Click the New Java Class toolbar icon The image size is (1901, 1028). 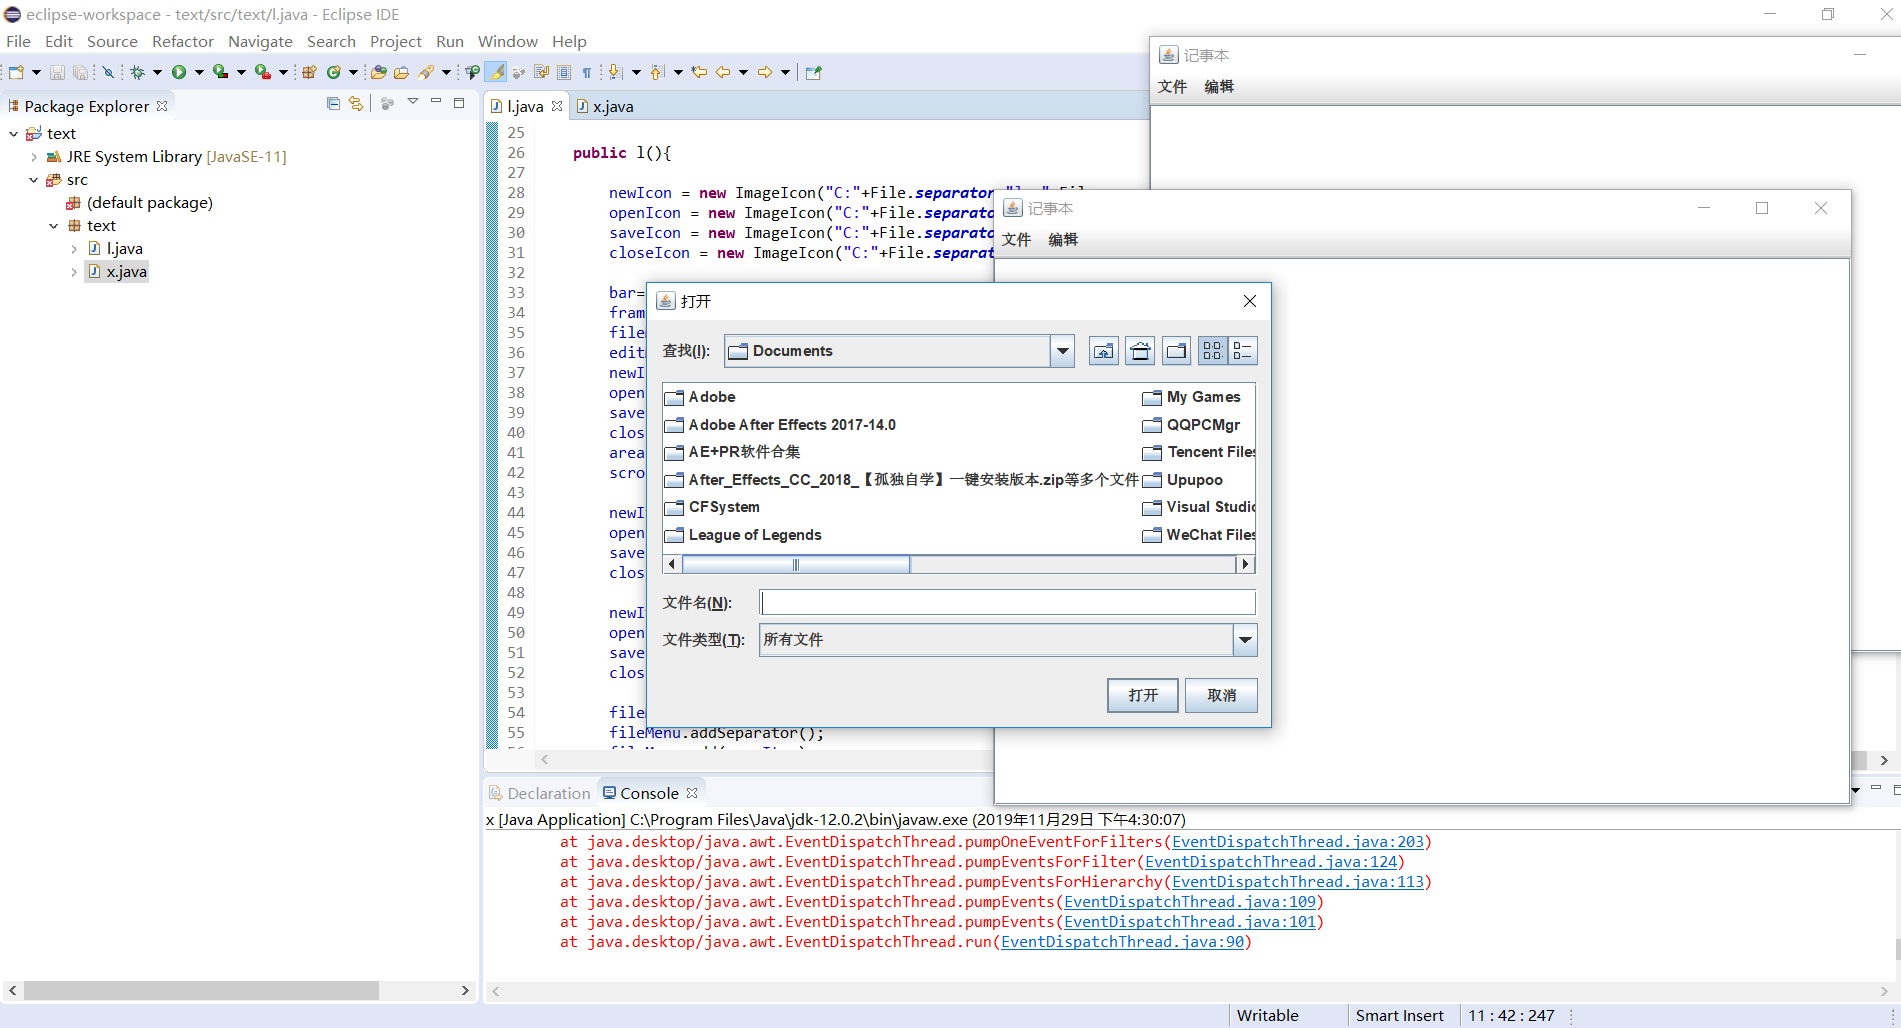(x=334, y=72)
